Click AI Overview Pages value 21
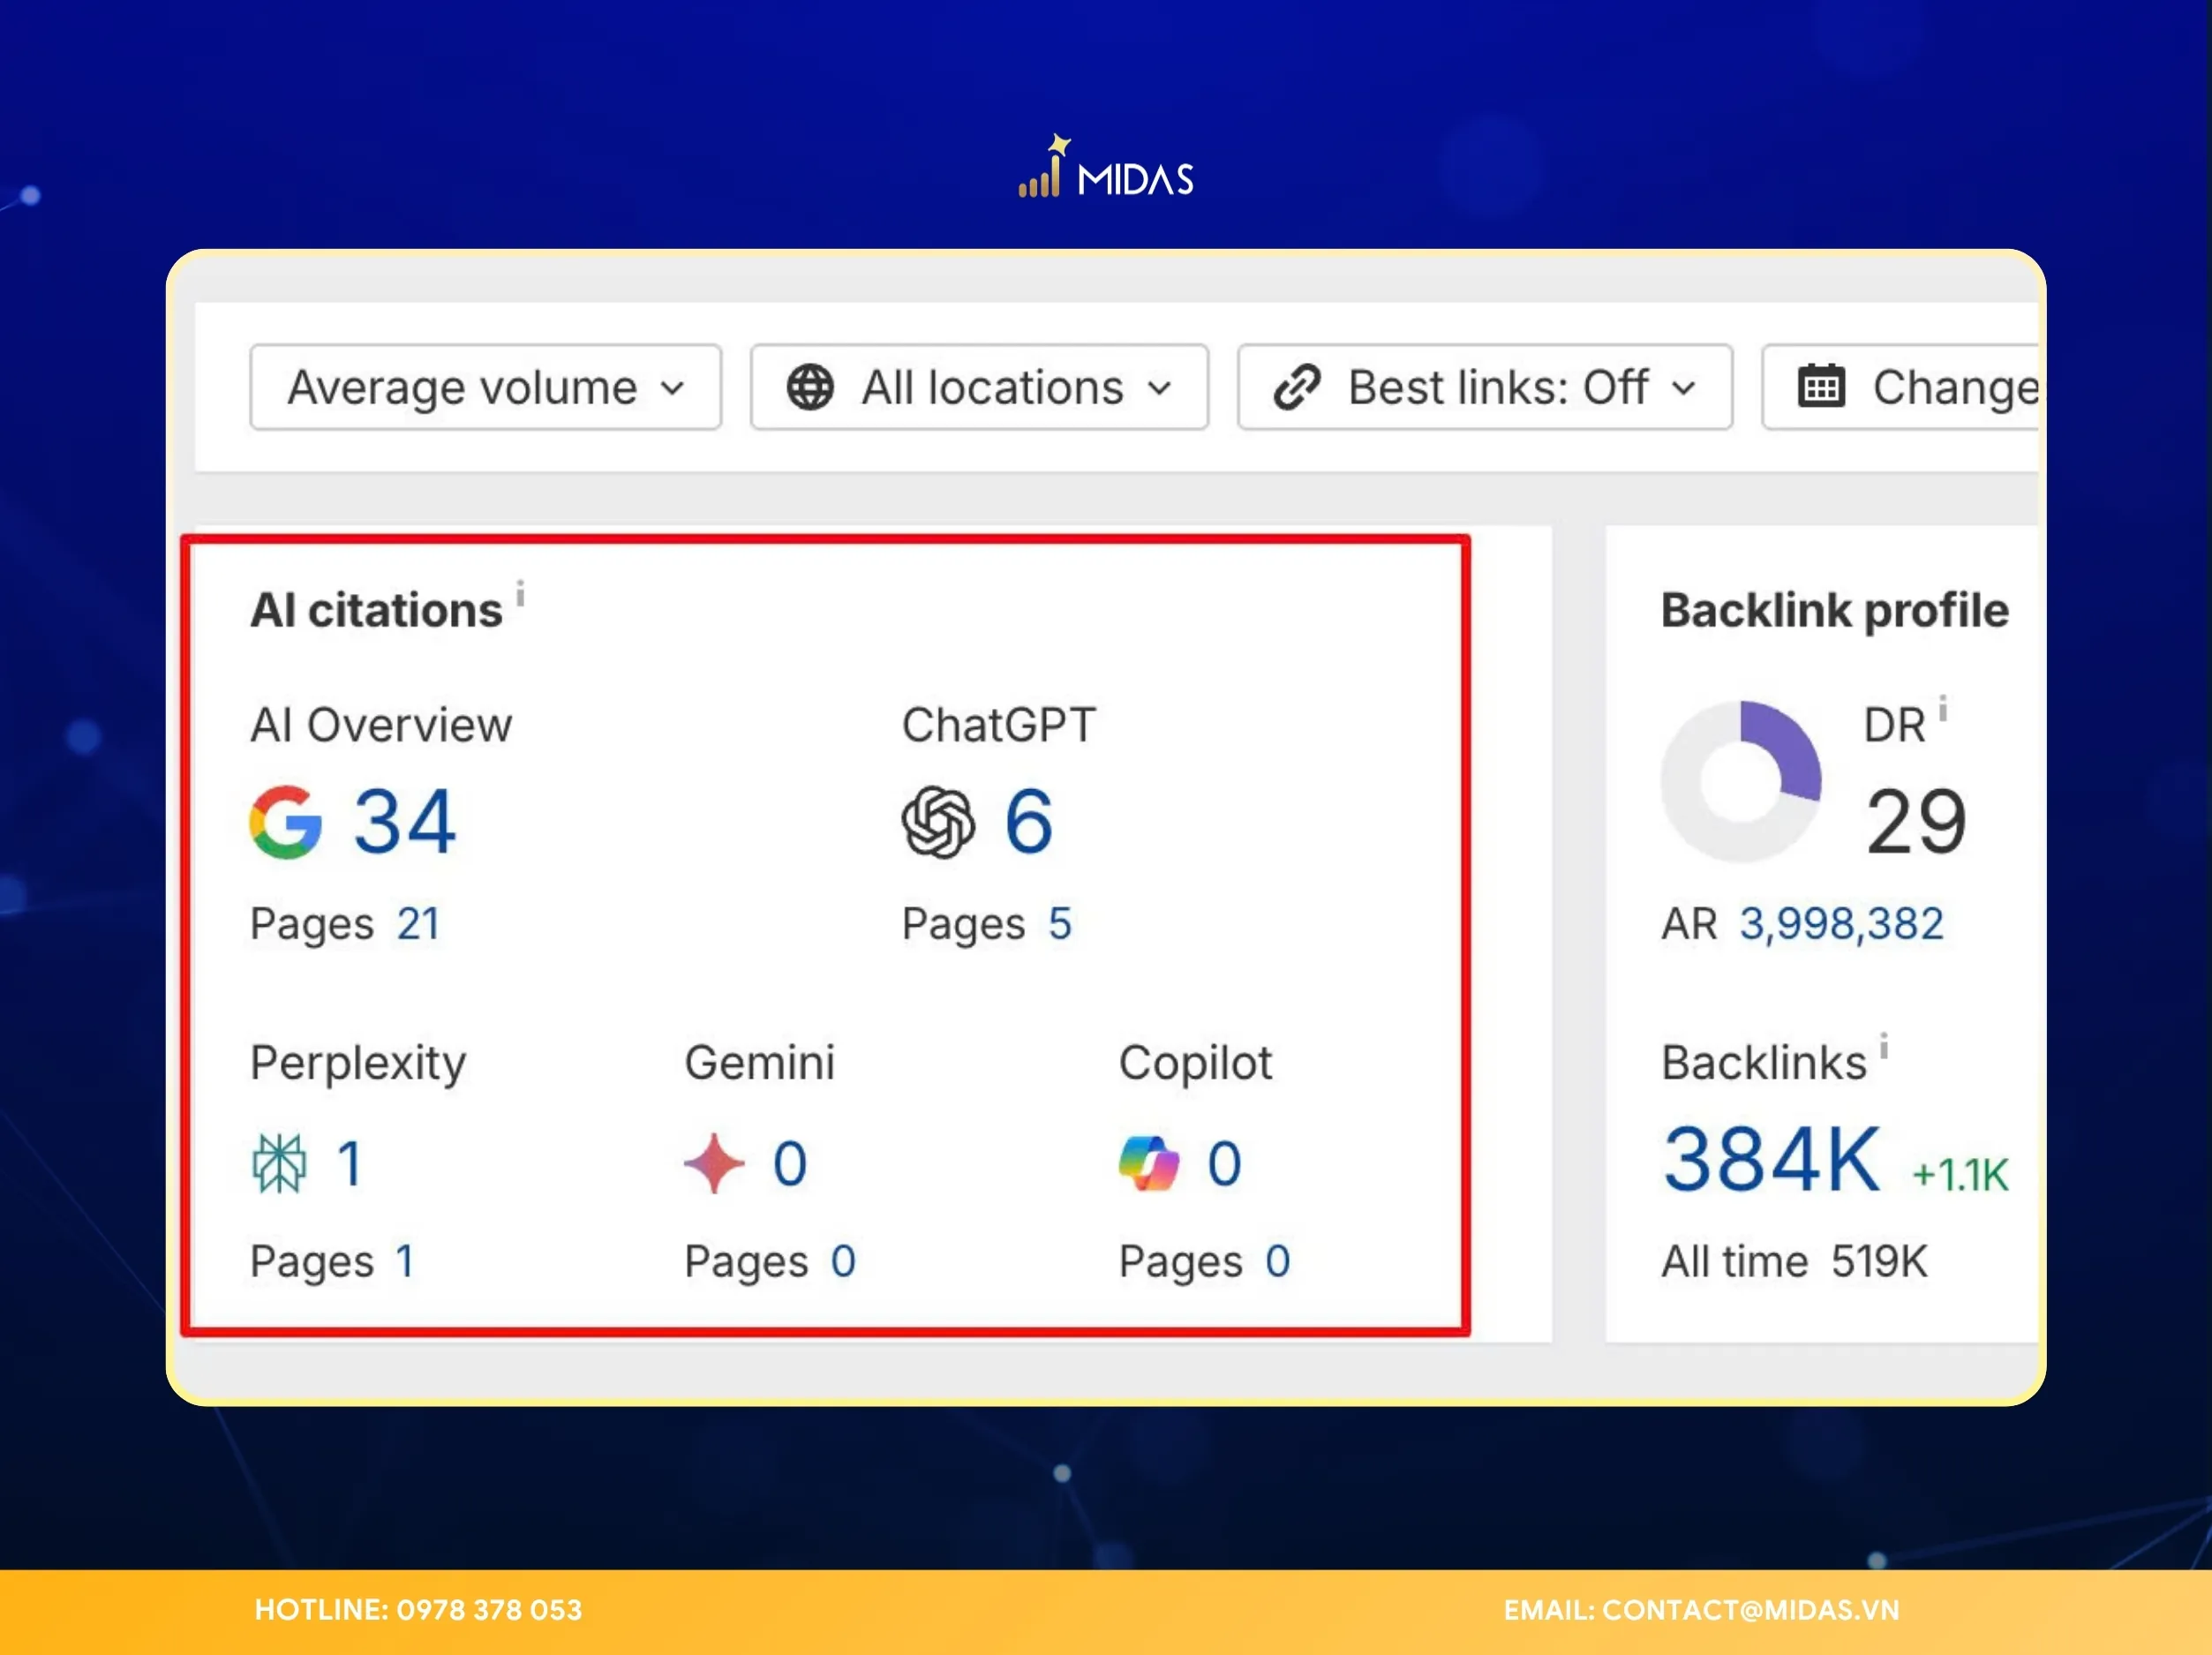 [x=418, y=923]
